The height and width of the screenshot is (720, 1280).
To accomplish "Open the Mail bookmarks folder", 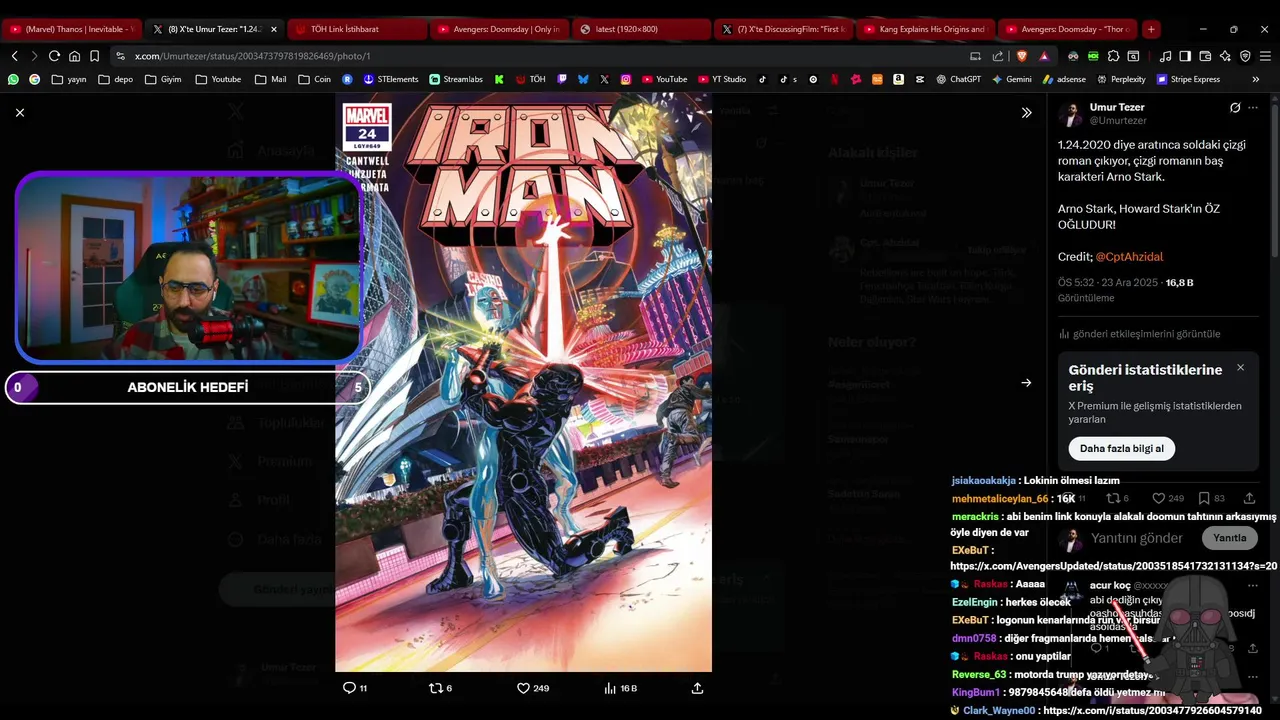I will (270, 79).
